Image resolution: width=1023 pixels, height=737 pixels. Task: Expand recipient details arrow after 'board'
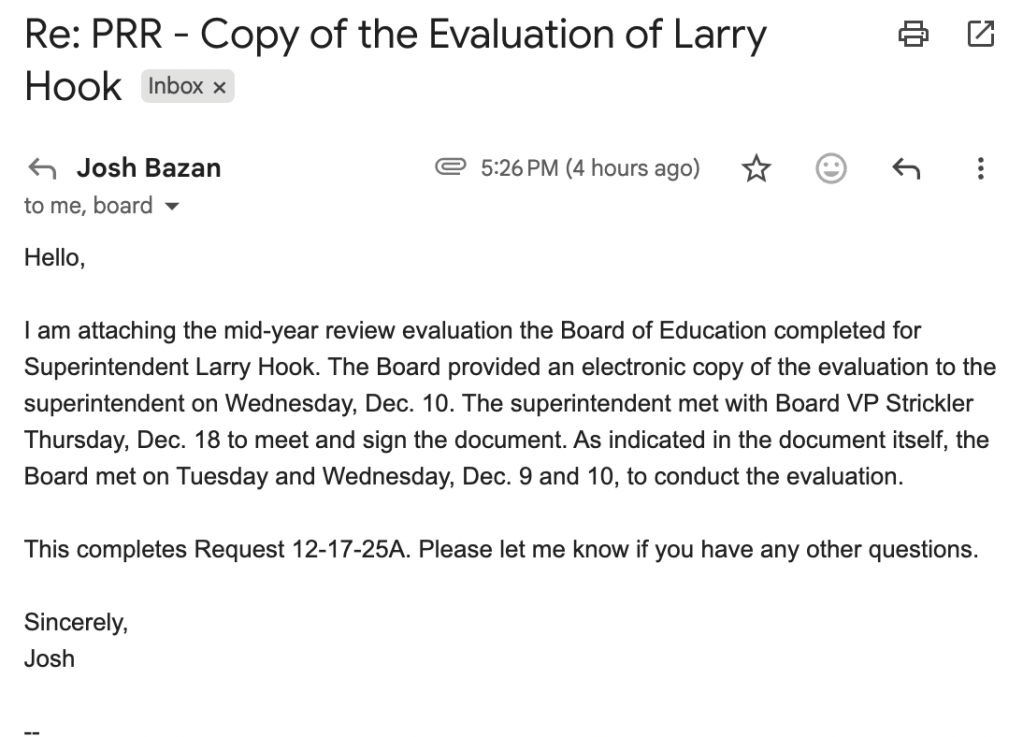(x=168, y=207)
